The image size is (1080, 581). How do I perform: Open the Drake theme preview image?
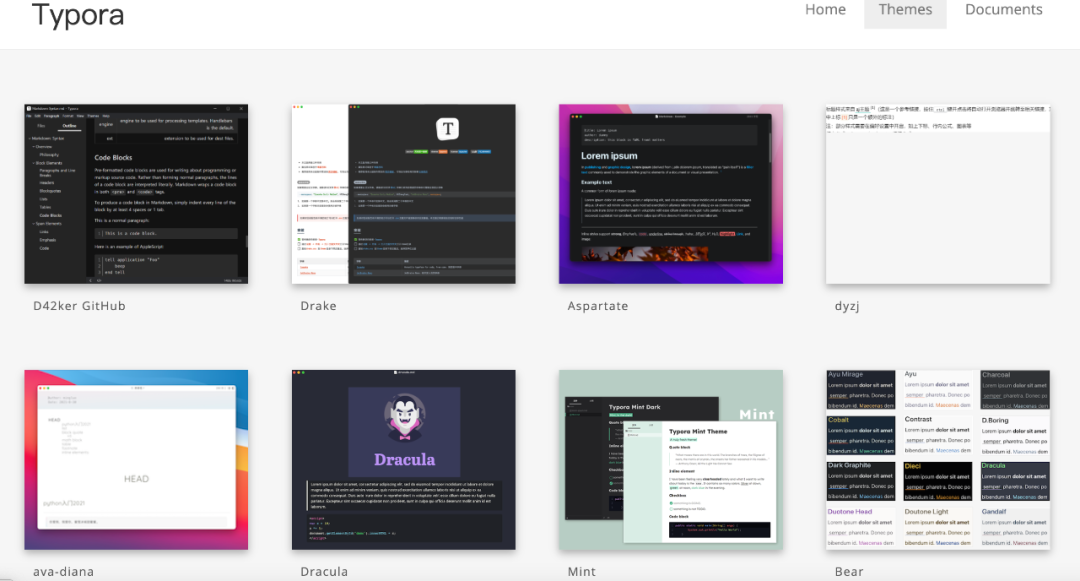404,194
